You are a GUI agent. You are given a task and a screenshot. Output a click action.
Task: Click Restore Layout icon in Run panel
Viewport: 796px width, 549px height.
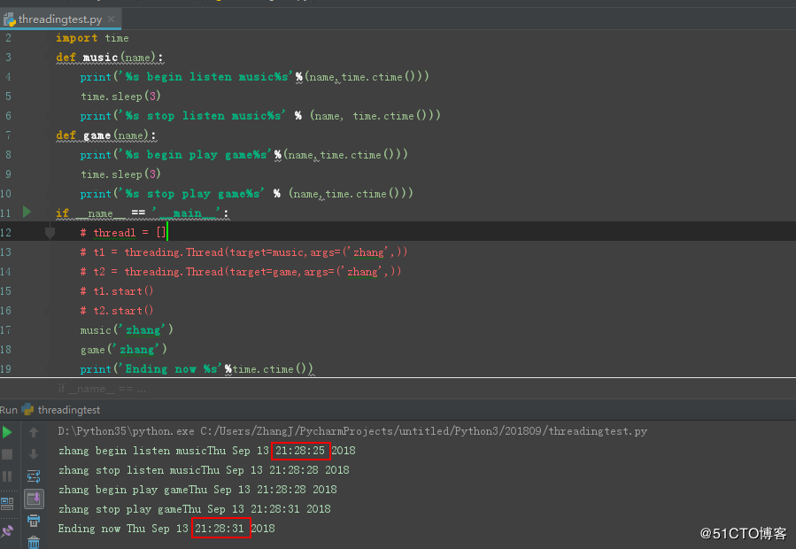[x=7, y=503]
